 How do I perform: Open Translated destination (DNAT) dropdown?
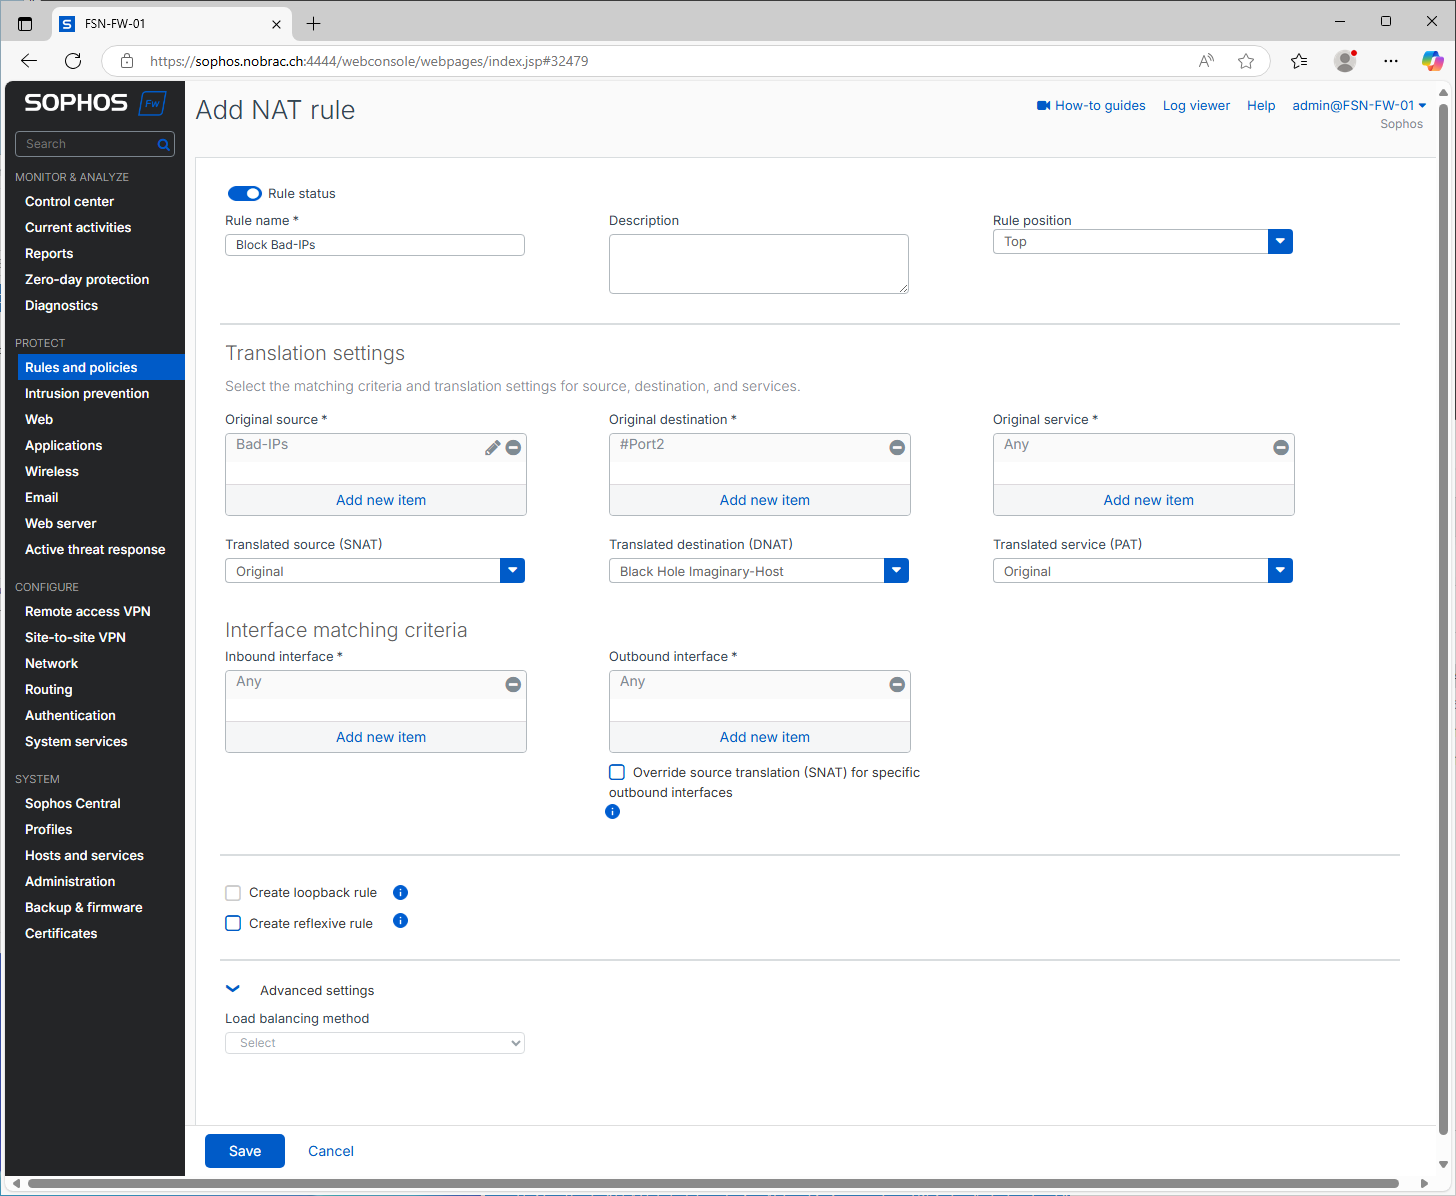coord(759,571)
